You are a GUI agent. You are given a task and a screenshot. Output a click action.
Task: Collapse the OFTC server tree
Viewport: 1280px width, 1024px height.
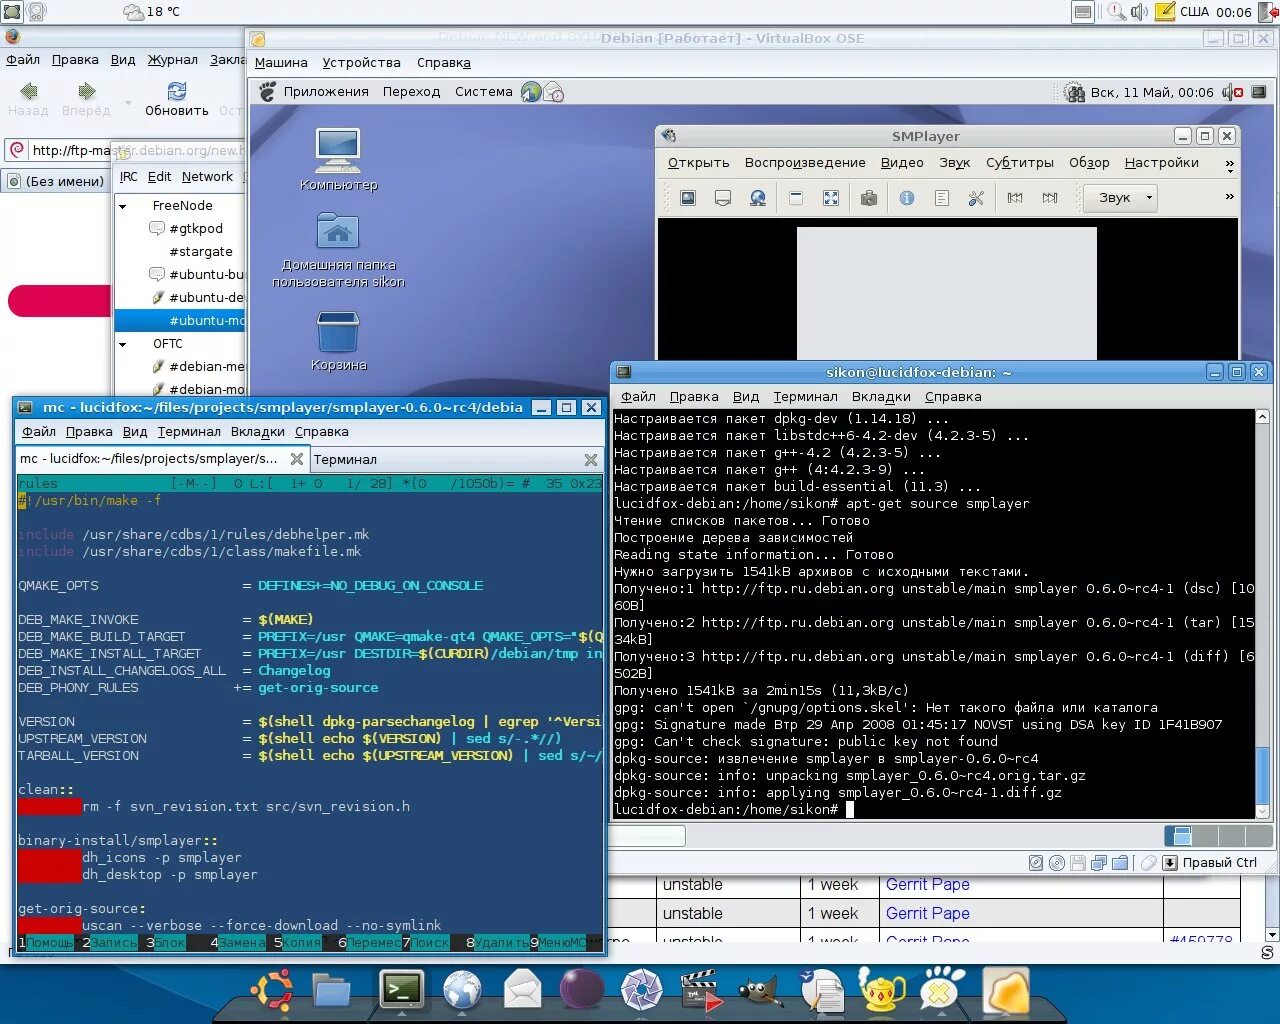pos(123,344)
